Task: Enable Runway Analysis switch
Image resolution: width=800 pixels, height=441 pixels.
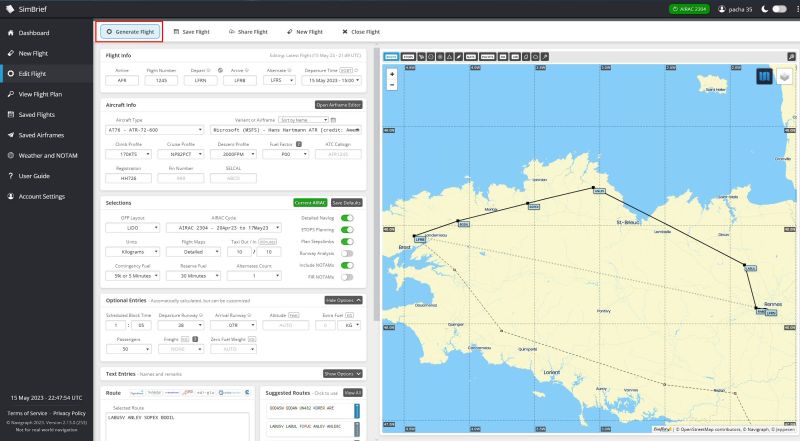Action: click(347, 253)
